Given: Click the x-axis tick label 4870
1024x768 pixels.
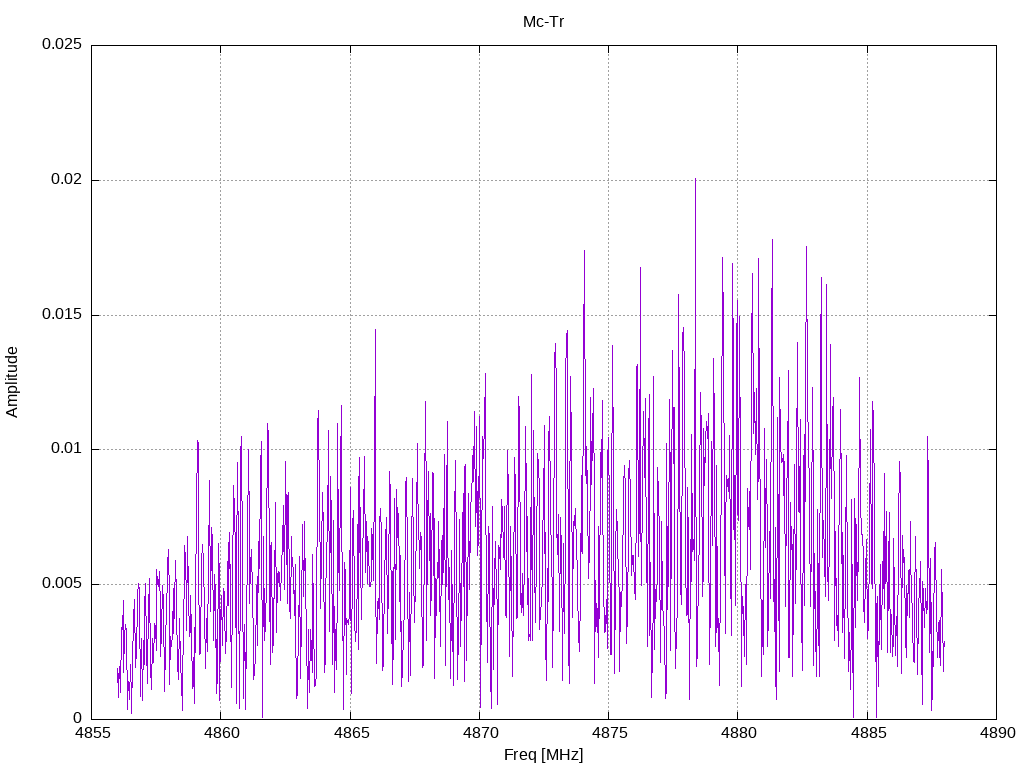Looking at the screenshot, I should [x=479, y=733].
